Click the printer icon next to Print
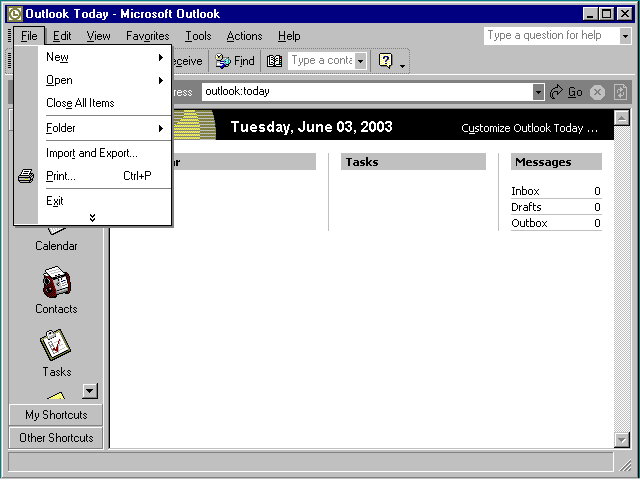 click(26, 176)
